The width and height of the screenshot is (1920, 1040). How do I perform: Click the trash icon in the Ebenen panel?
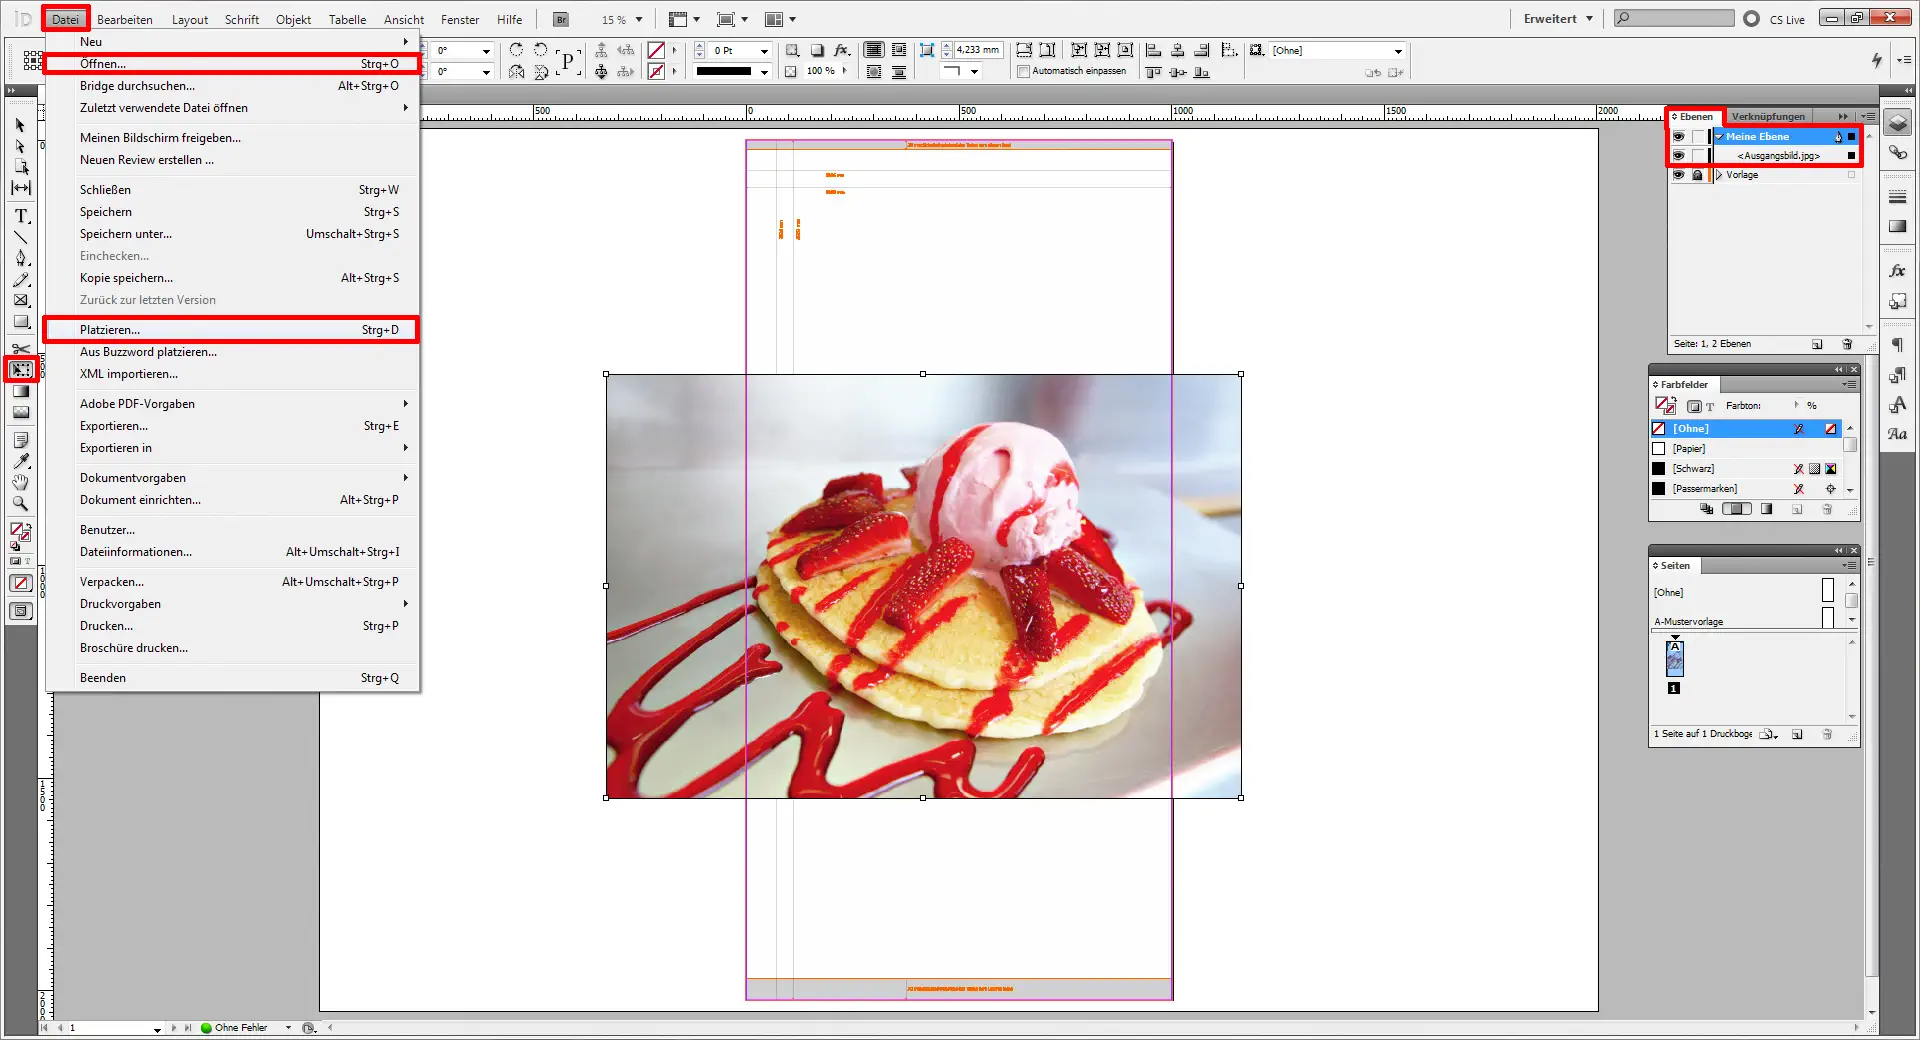pos(1847,344)
